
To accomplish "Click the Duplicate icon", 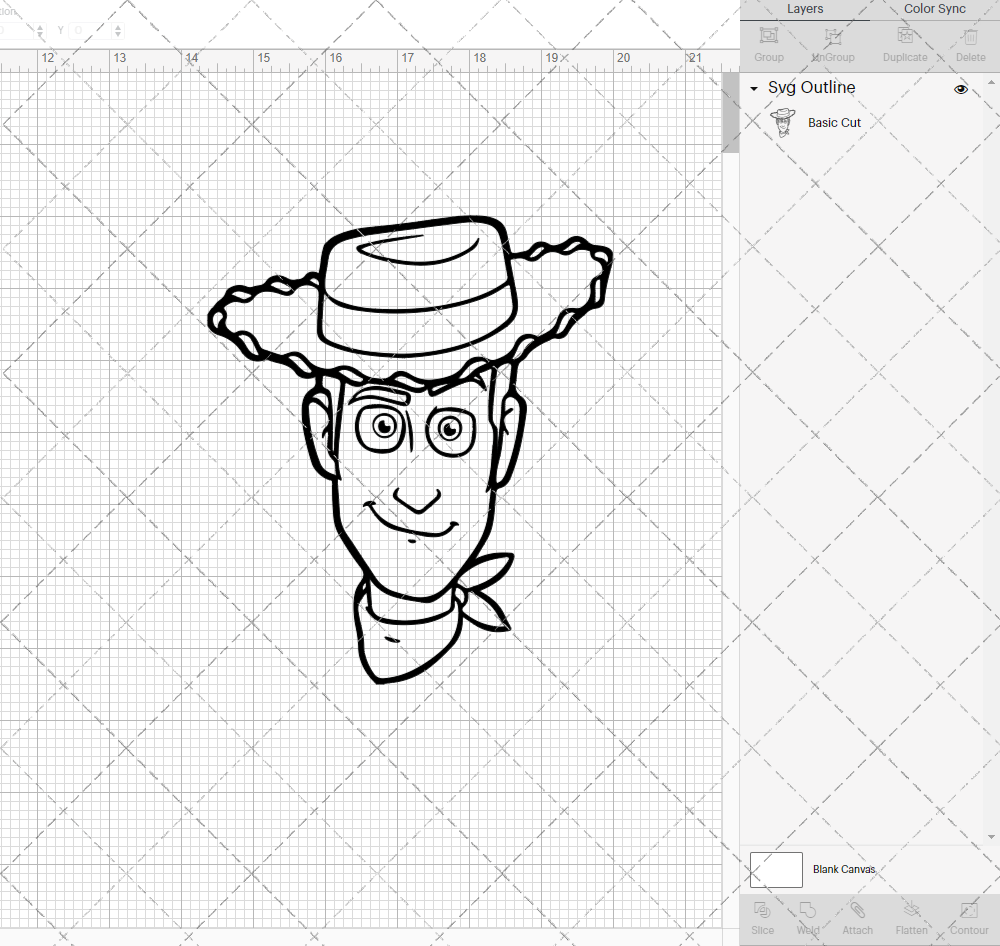I will (905, 36).
